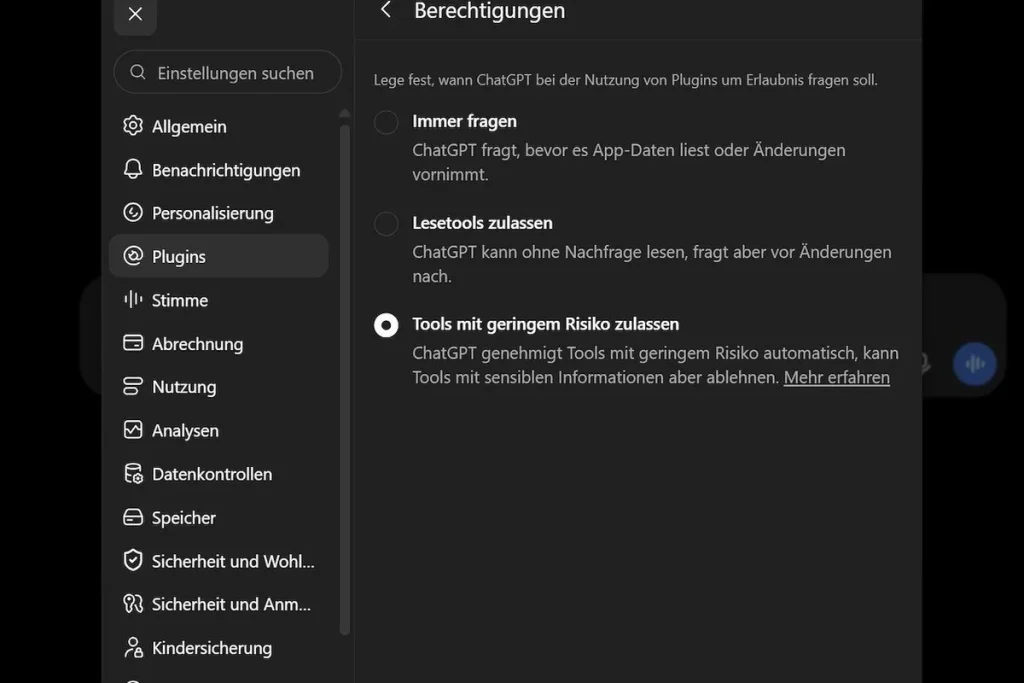The width and height of the screenshot is (1024, 683).
Task: Click the Einstellungen suchen search field
Action: point(227,72)
